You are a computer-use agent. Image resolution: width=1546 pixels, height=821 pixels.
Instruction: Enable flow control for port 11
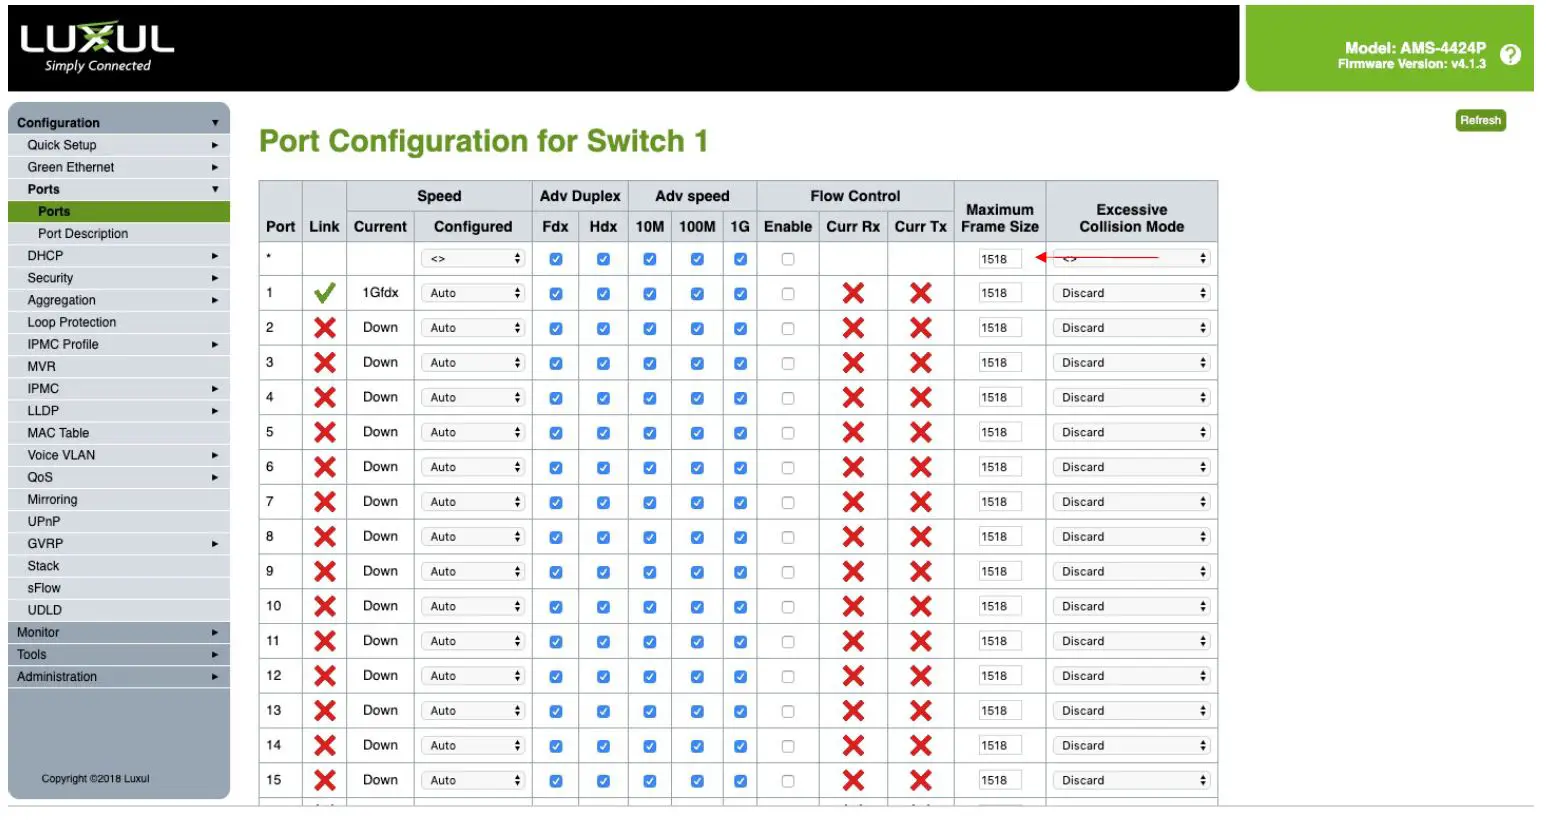(788, 641)
